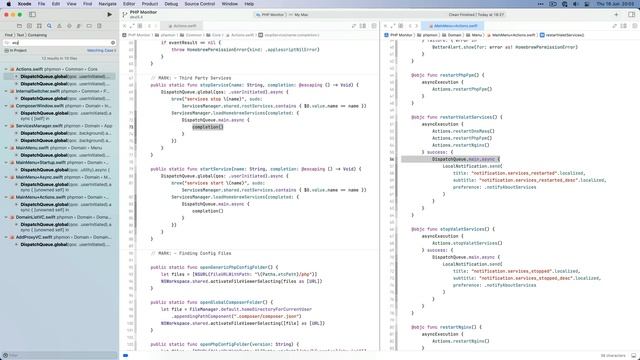640x360 pixels.
Task: Go back in left editor history
Action: click(x=149, y=26)
